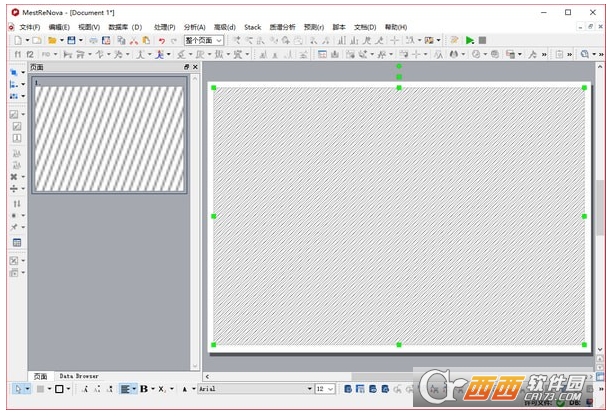Viewport: 613px width, 417px height.
Task: Click the crosshair cursor tool icon
Action: 394,40
